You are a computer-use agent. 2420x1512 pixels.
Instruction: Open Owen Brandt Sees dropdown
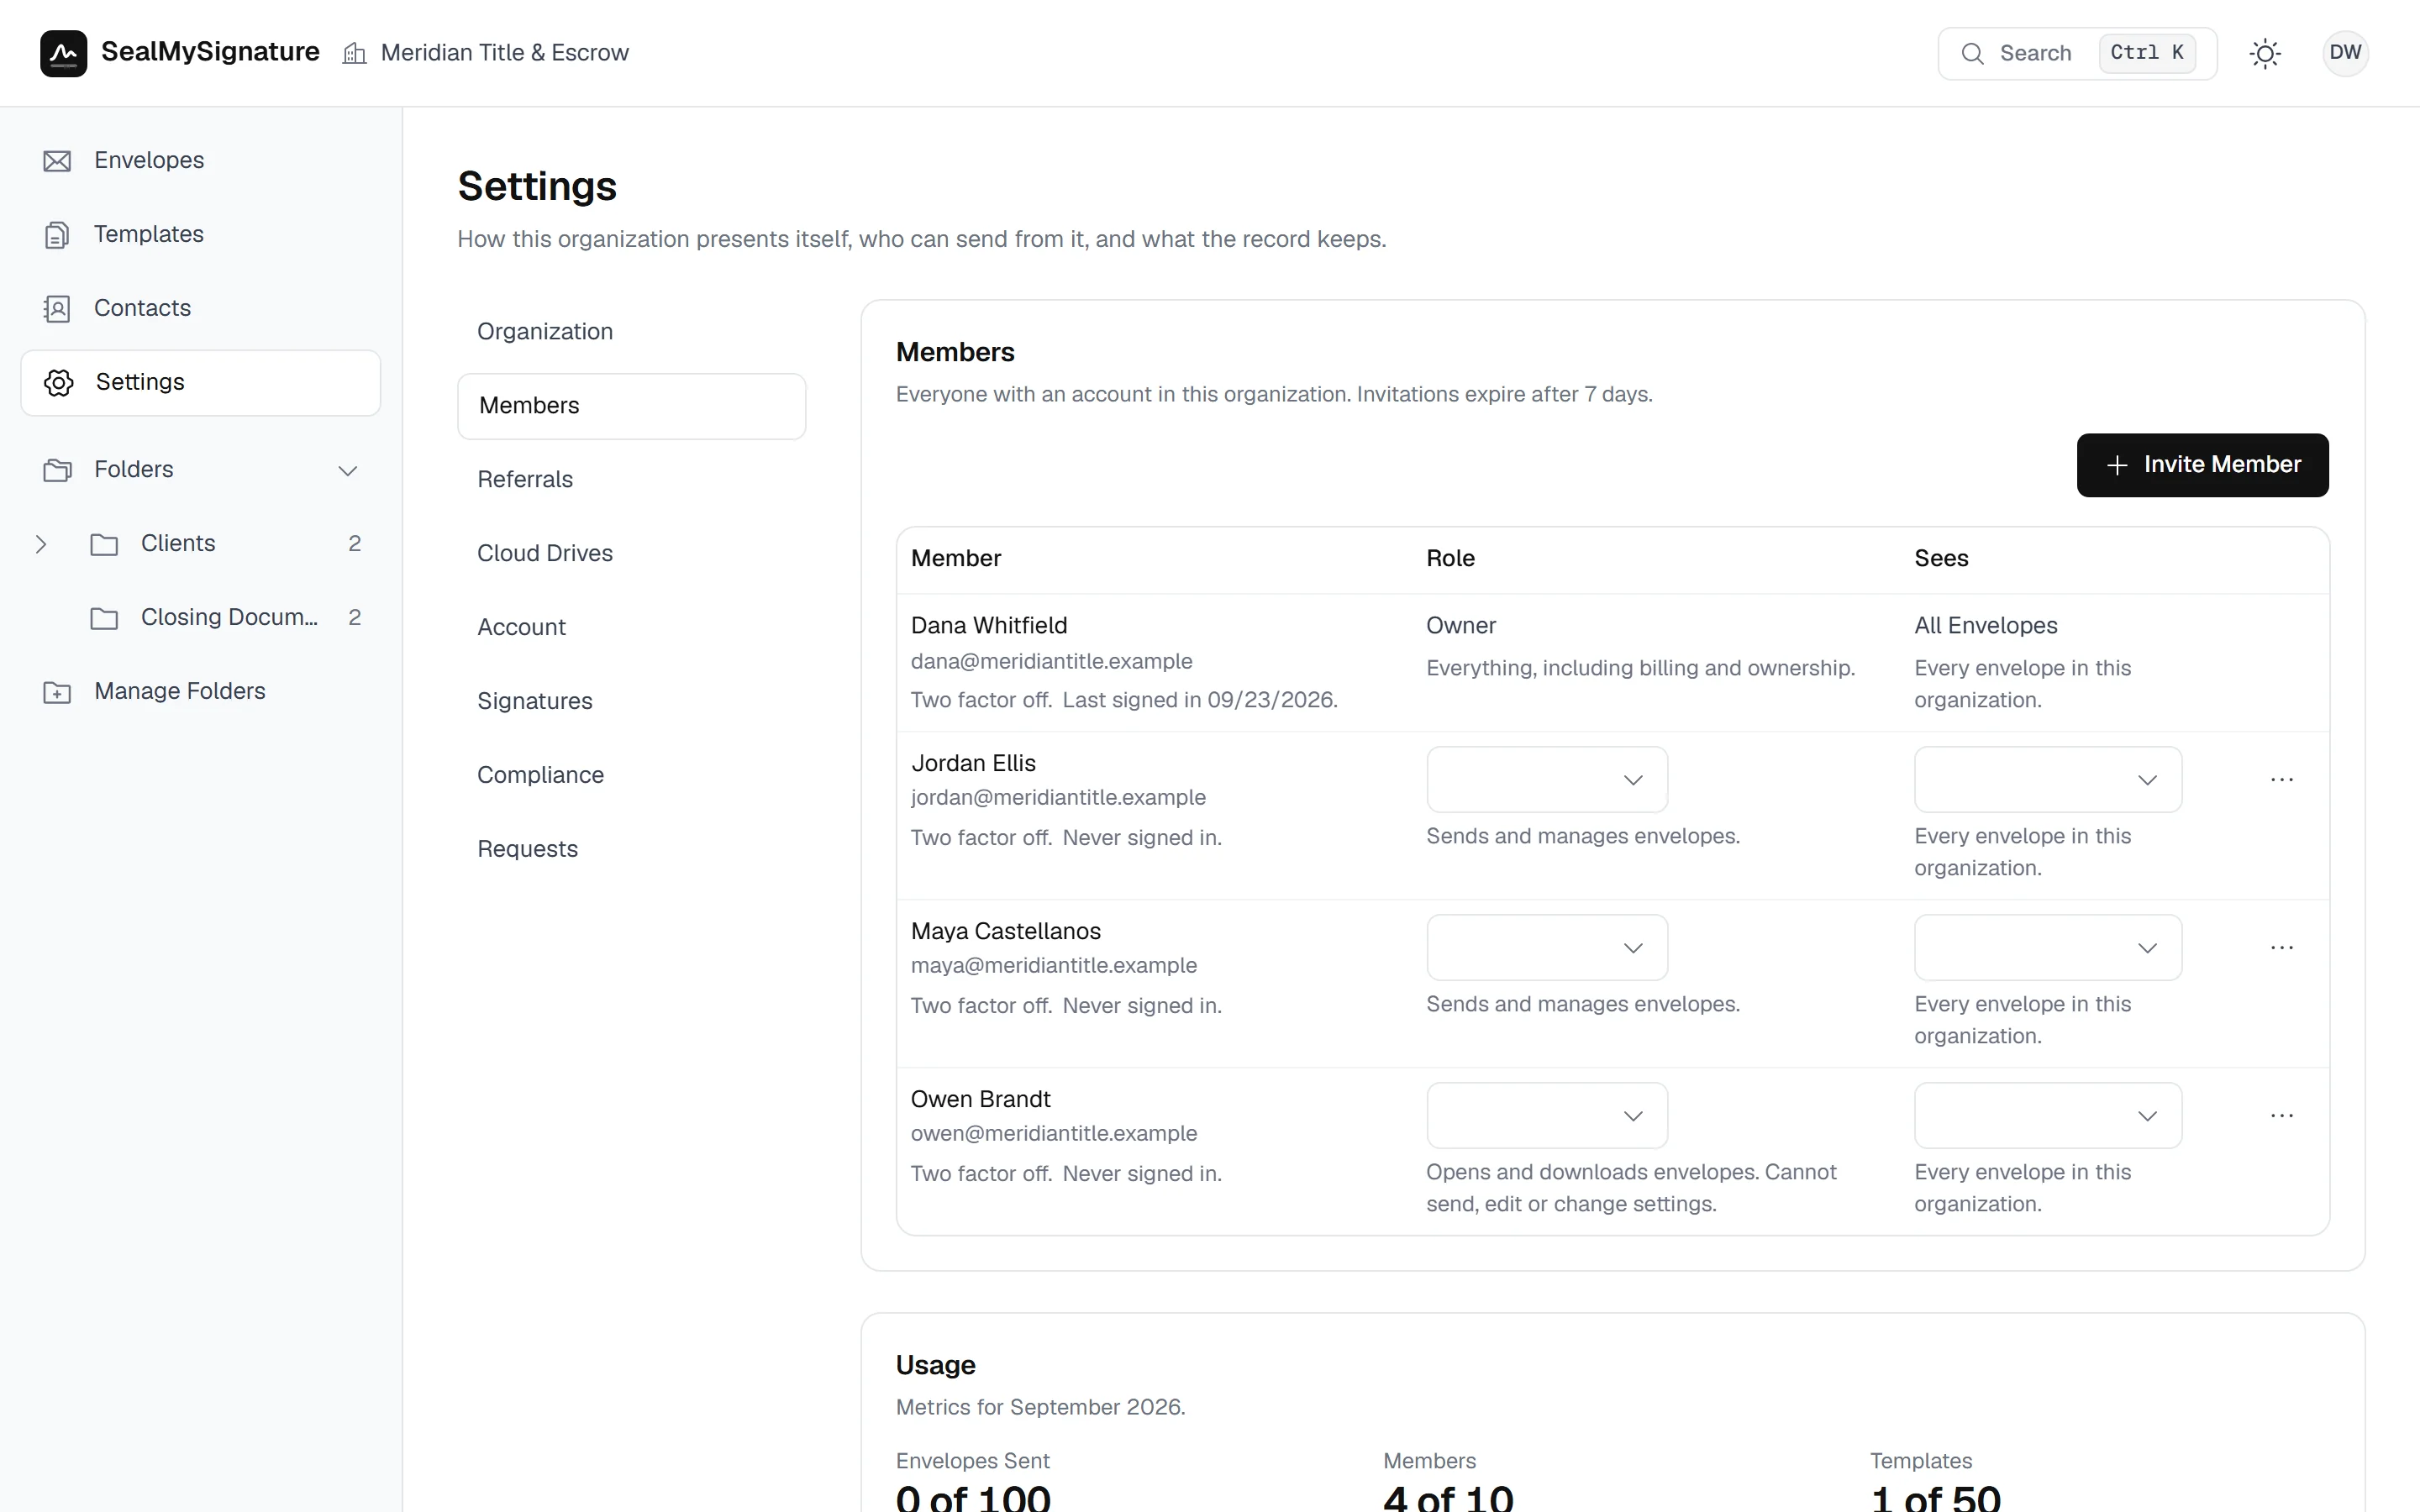(2048, 1115)
